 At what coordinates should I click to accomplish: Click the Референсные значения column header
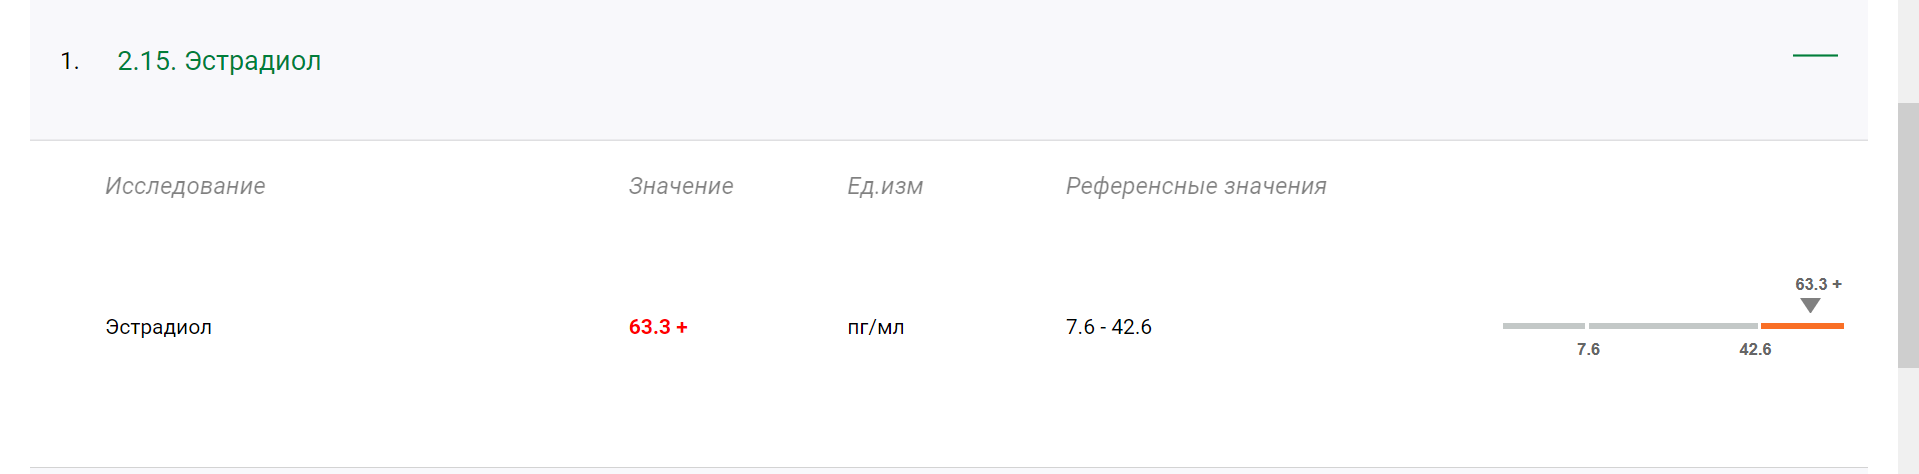pos(1196,186)
